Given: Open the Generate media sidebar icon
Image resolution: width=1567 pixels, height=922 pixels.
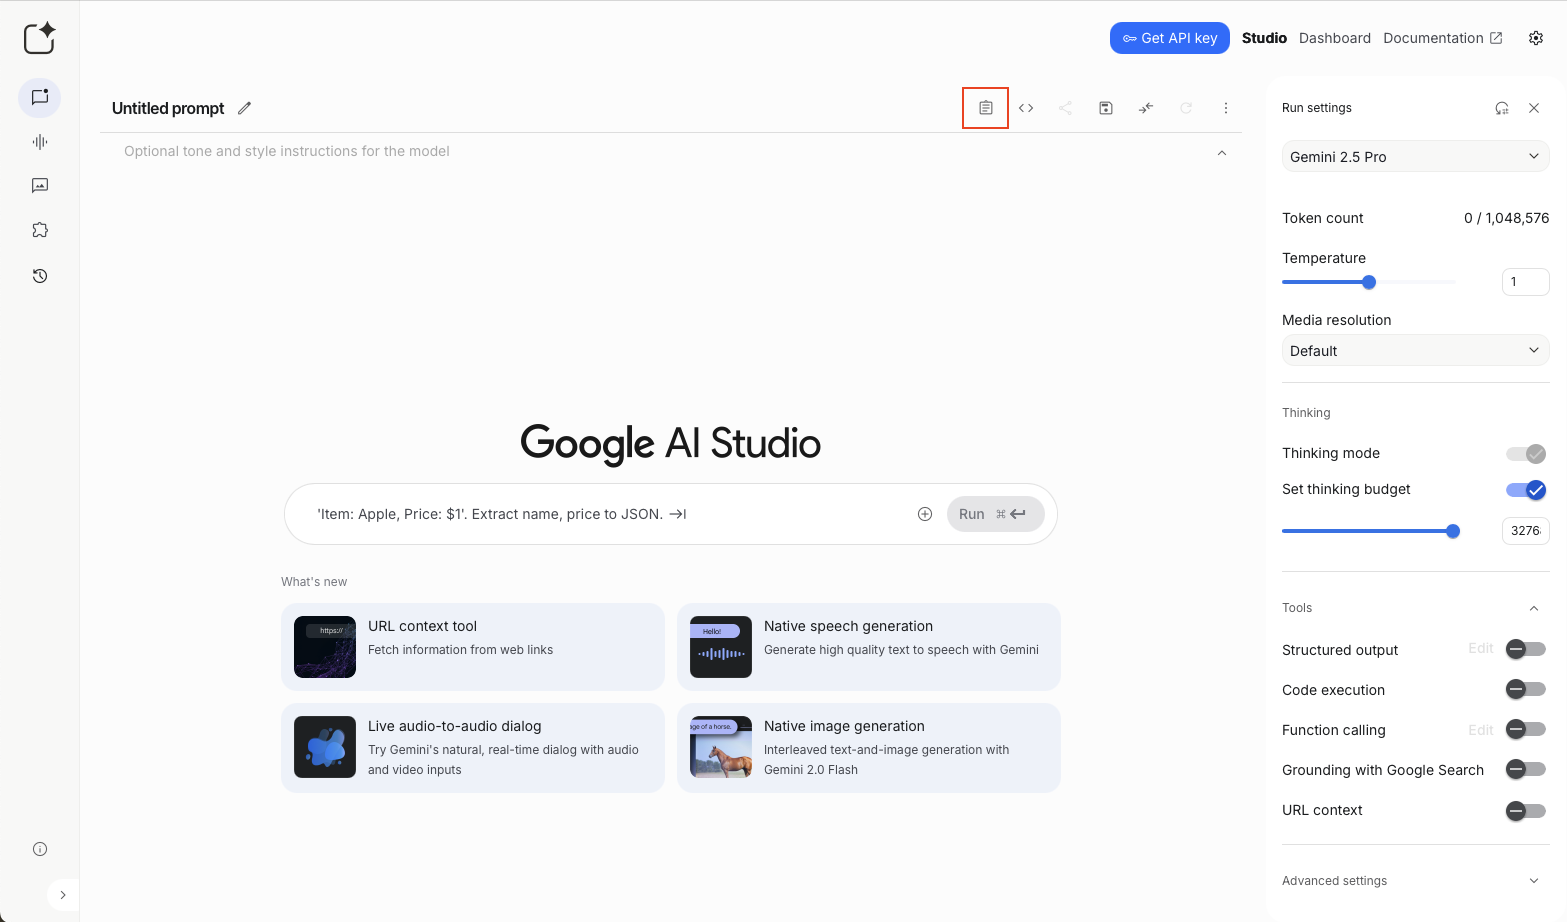Looking at the screenshot, I should [x=40, y=186].
